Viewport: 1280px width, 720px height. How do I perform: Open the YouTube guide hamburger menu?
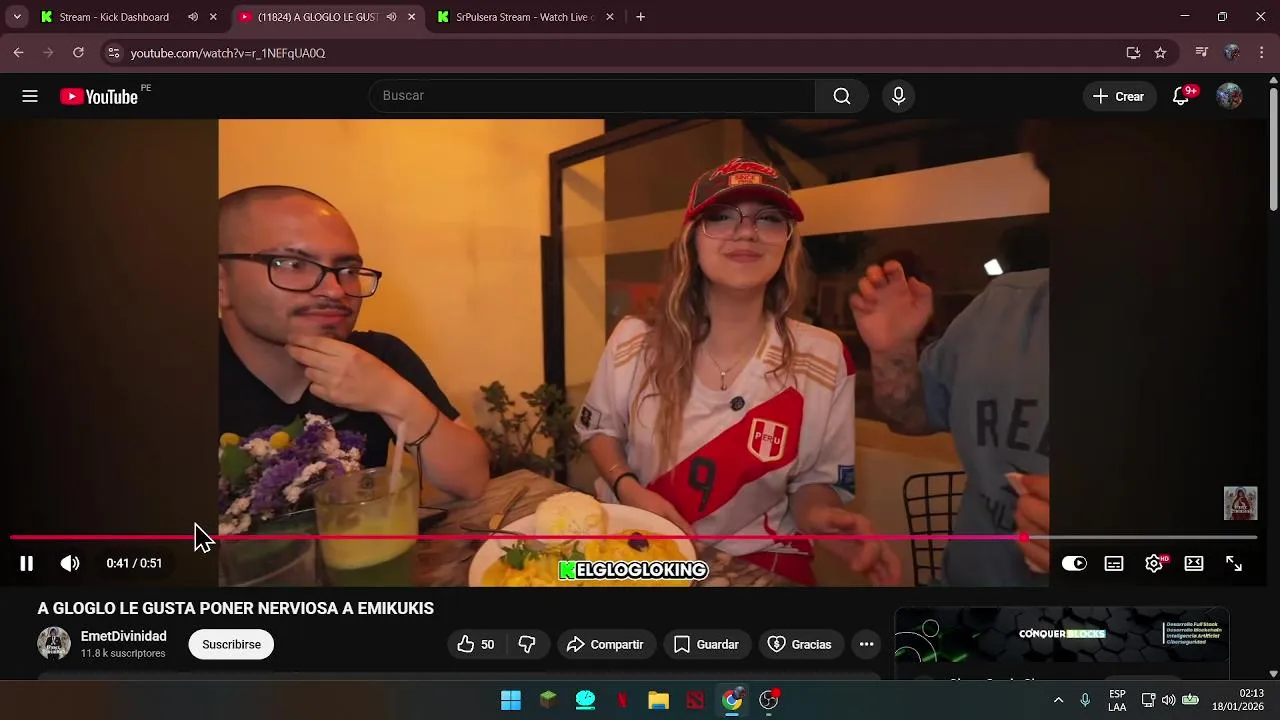tap(30, 96)
